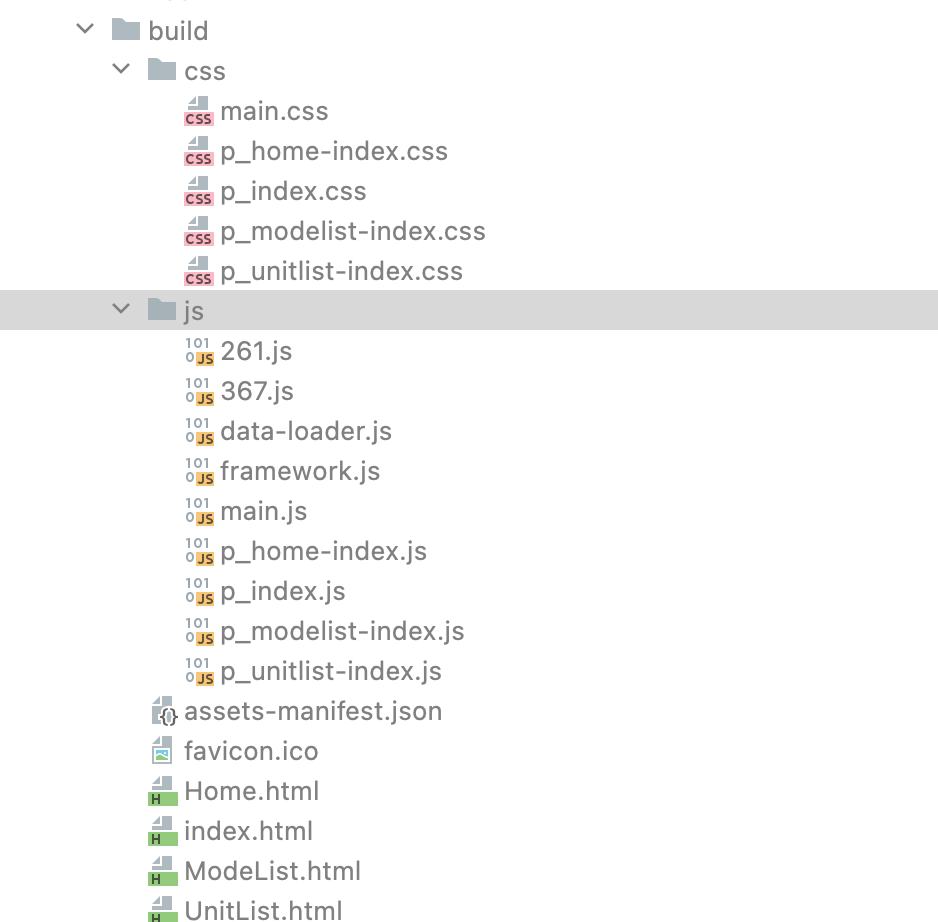
Task: Select p_modelist-index.css in the tree
Action: click(x=353, y=231)
